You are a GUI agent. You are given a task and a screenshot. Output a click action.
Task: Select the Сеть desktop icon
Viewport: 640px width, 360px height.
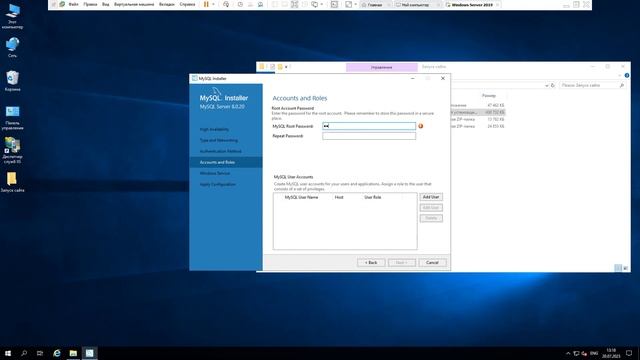point(13,47)
